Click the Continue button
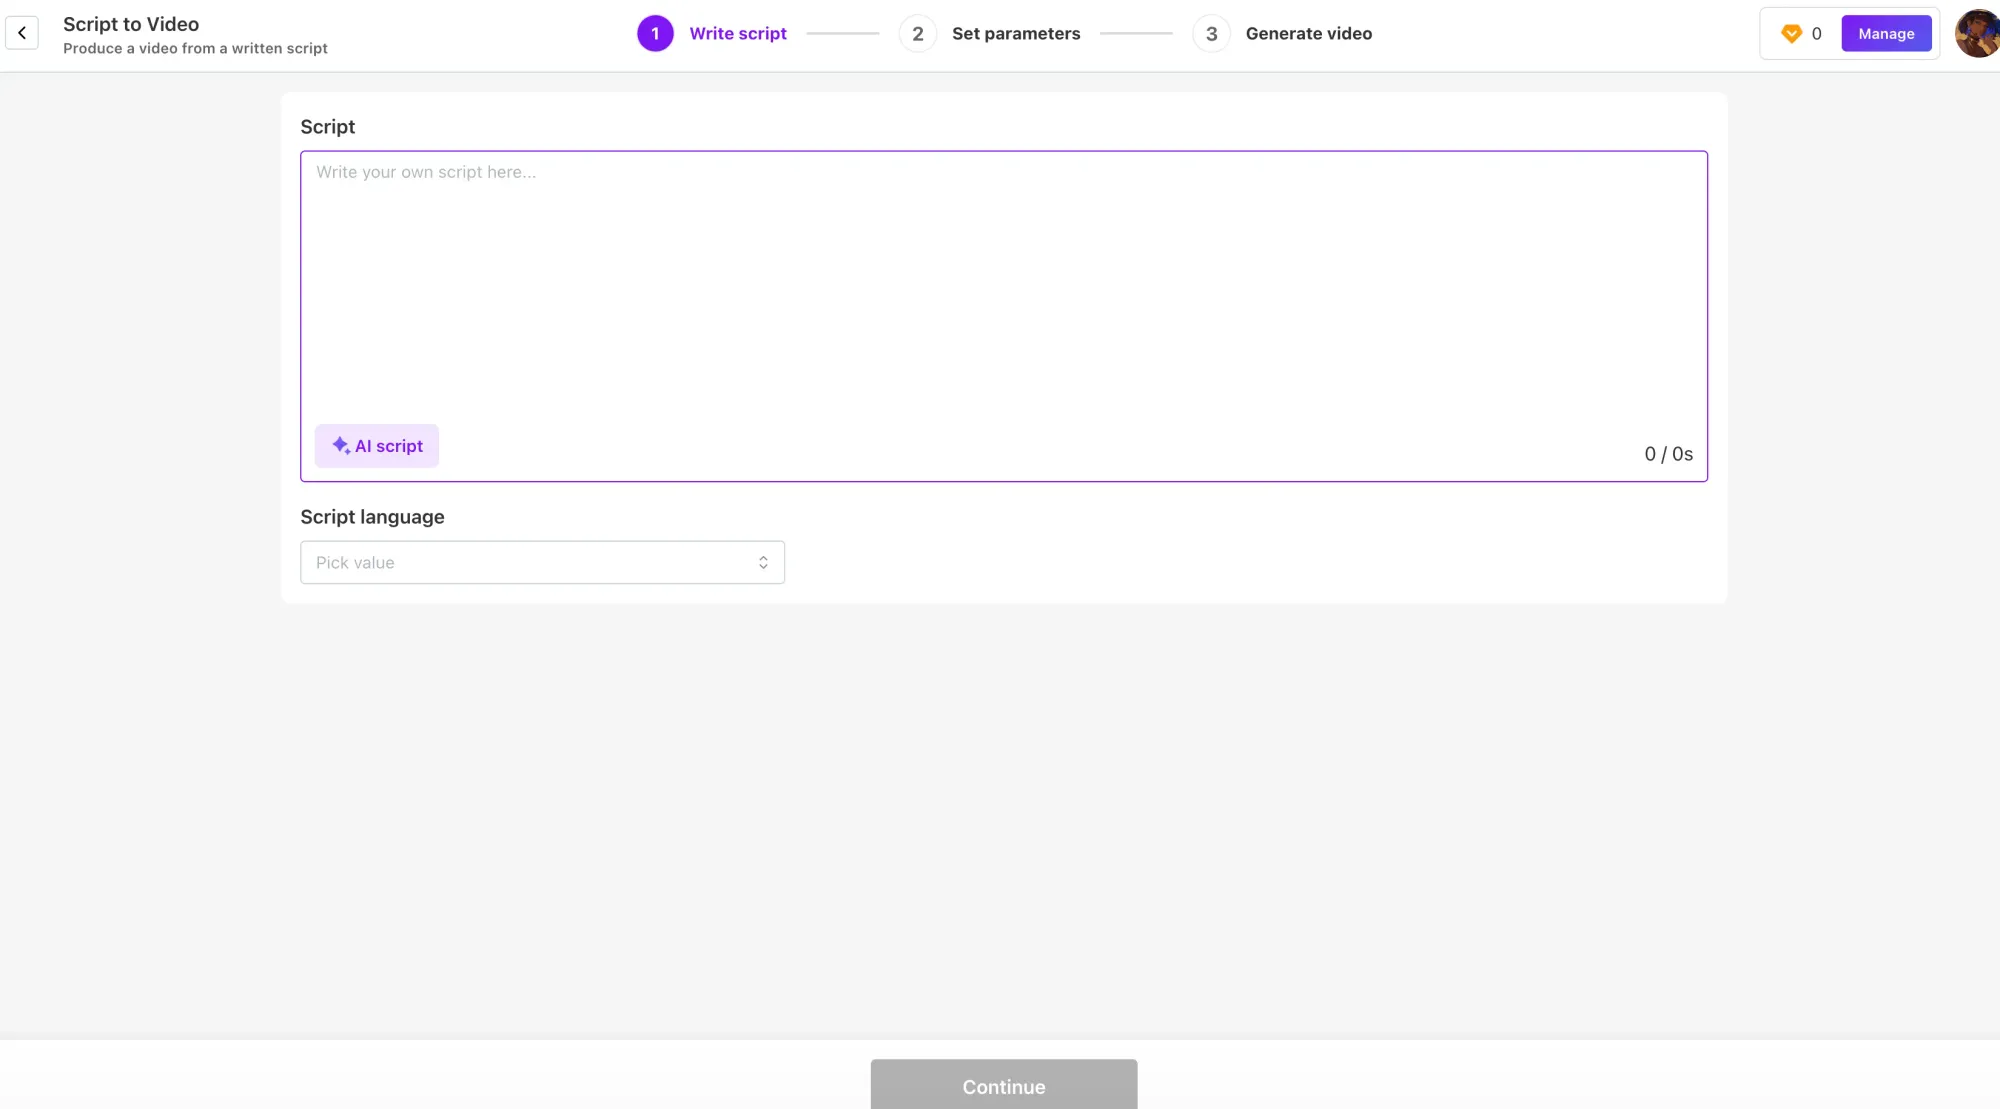 [x=1004, y=1084]
